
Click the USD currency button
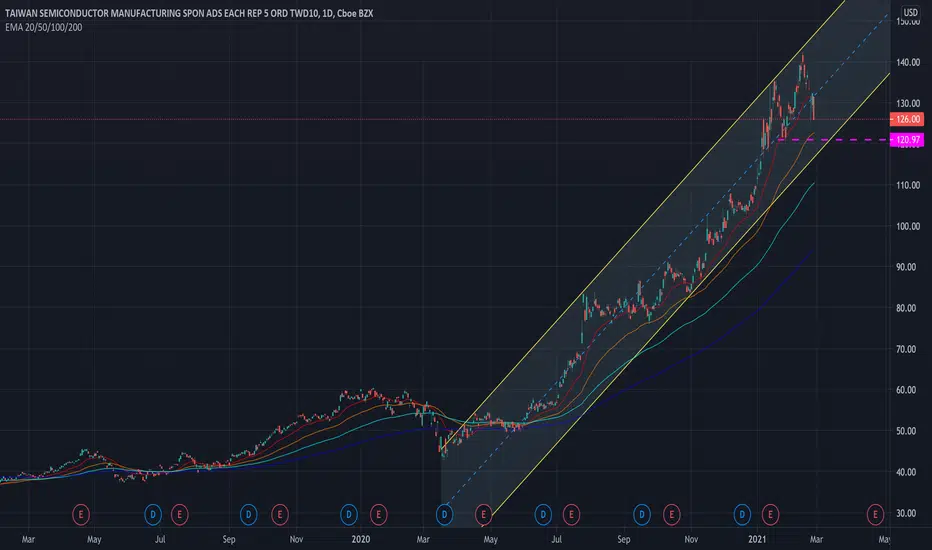[910, 12]
